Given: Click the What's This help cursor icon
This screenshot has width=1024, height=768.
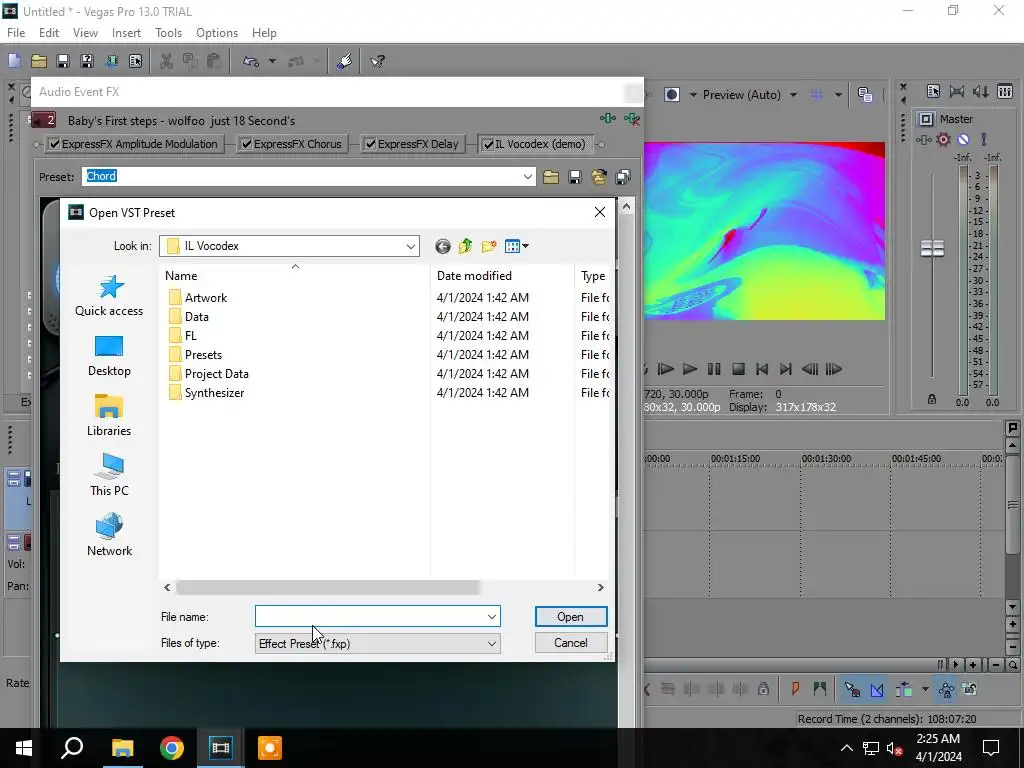Looking at the screenshot, I should click(377, 61).
